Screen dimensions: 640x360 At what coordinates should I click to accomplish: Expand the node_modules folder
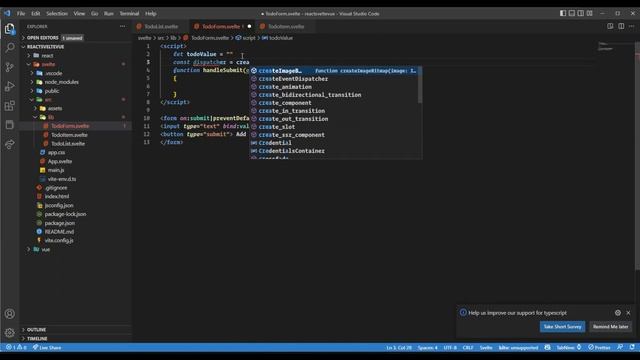[x=77, y=82]
